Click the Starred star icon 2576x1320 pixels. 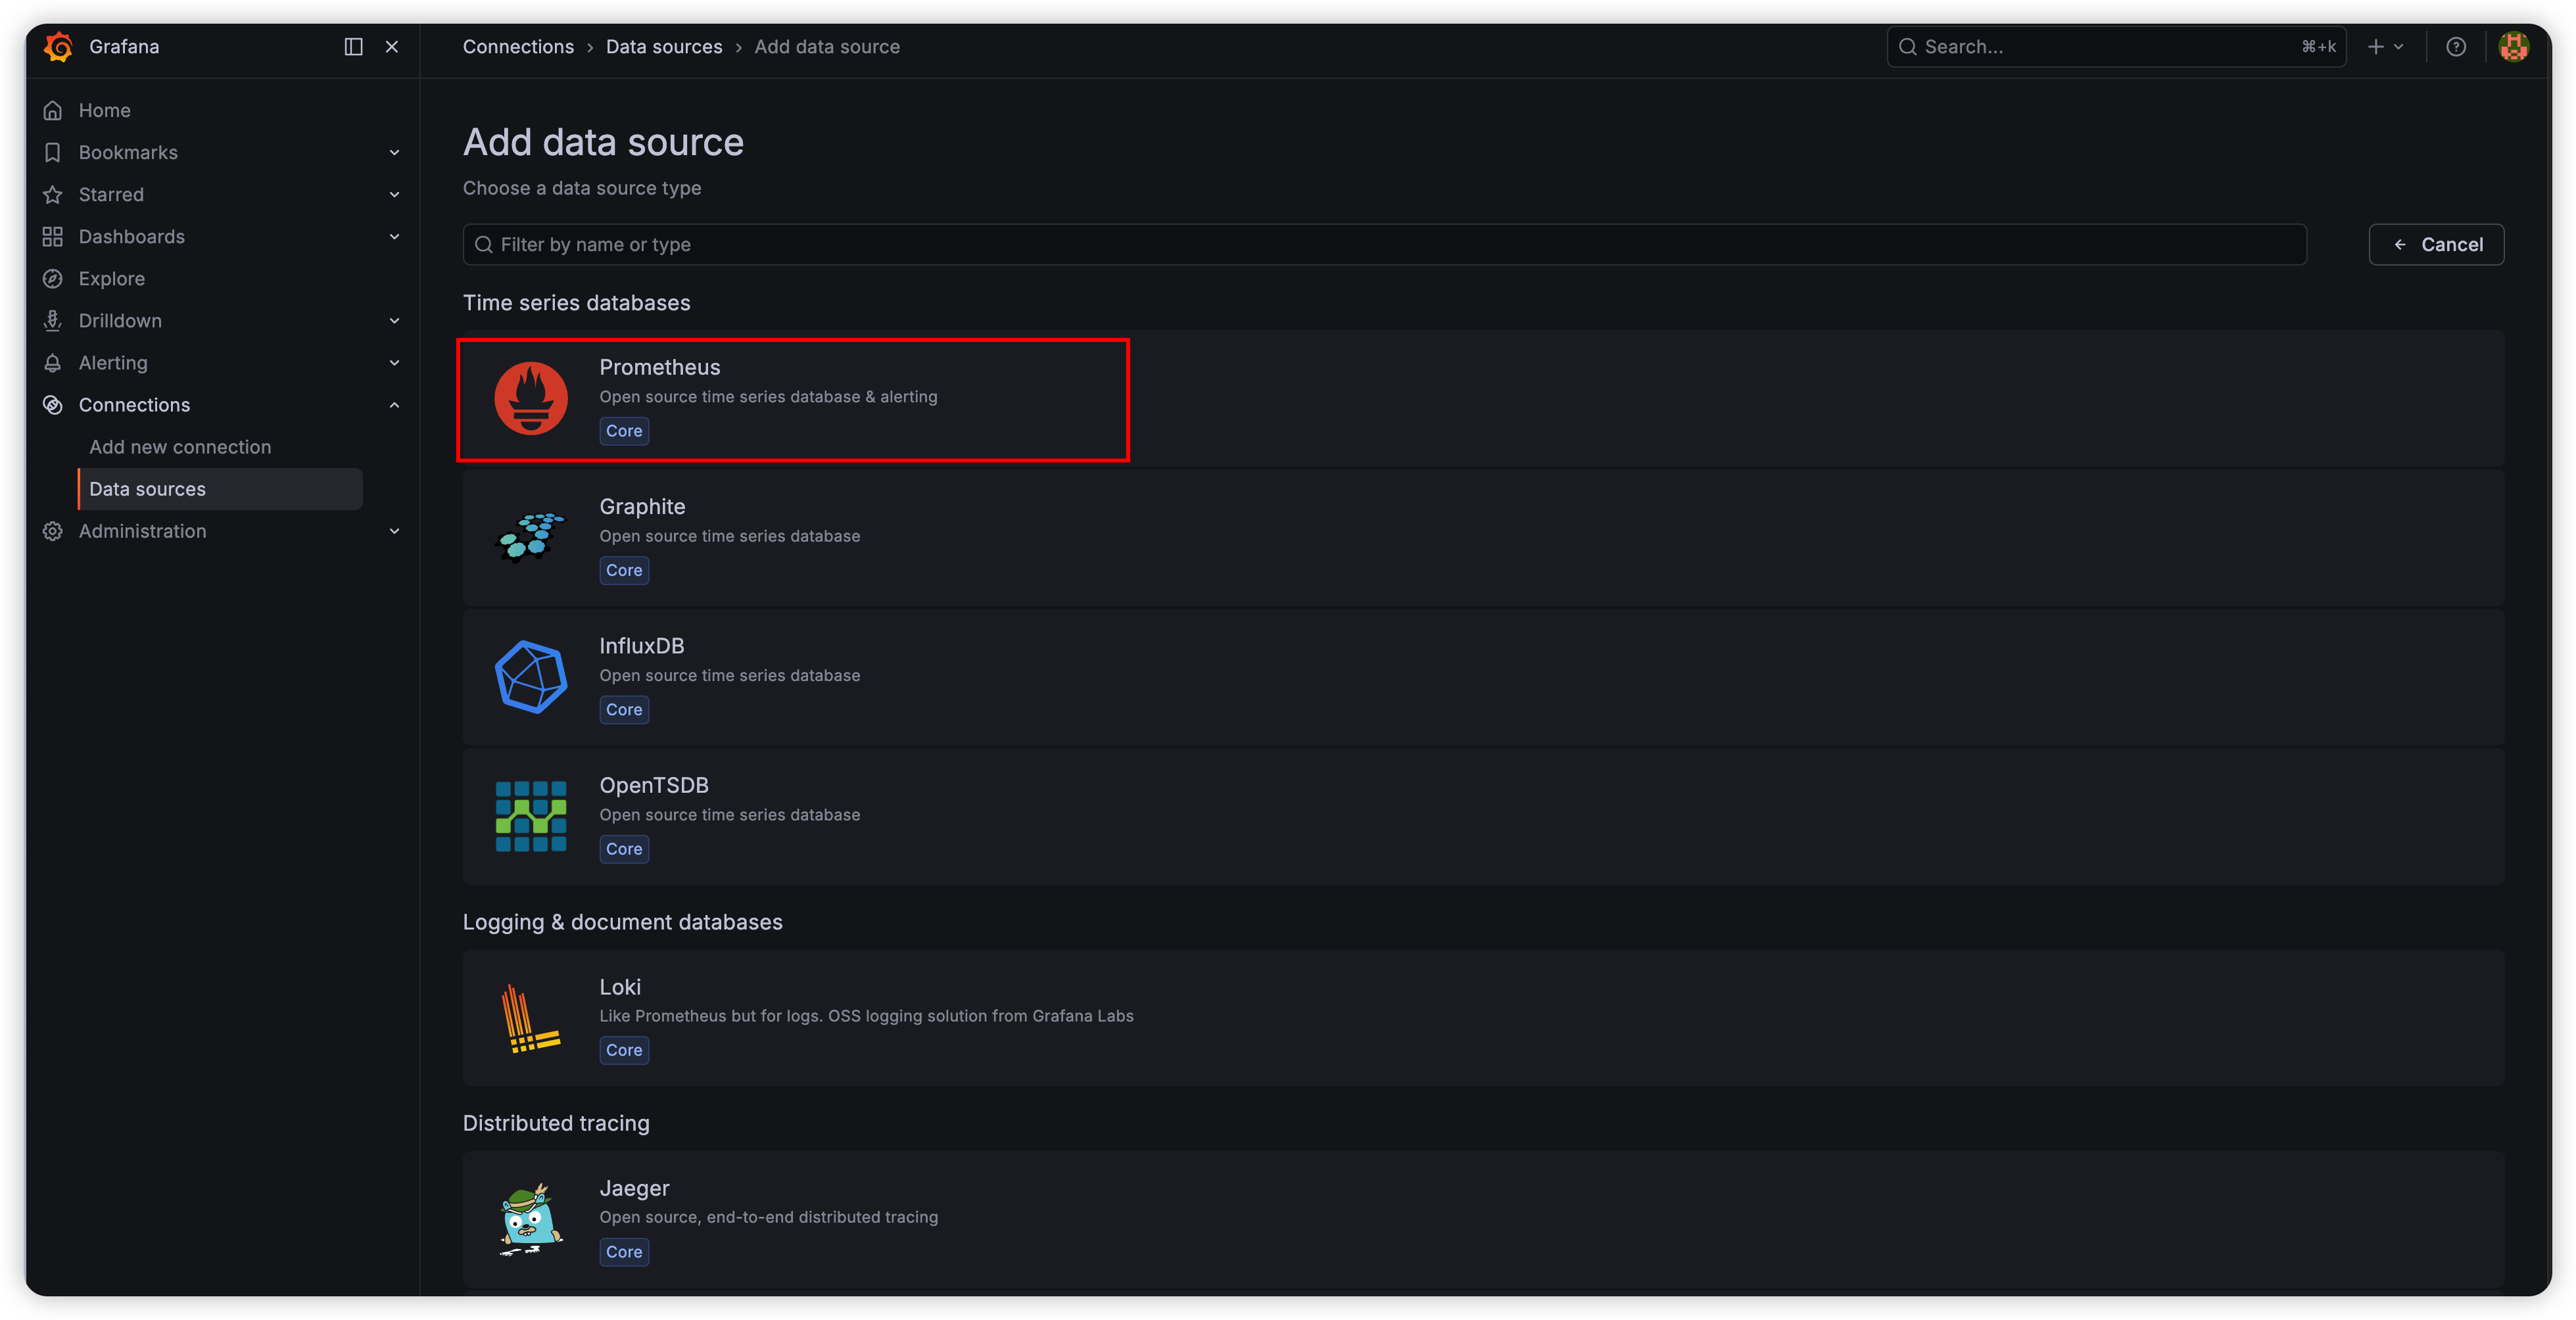53,194
